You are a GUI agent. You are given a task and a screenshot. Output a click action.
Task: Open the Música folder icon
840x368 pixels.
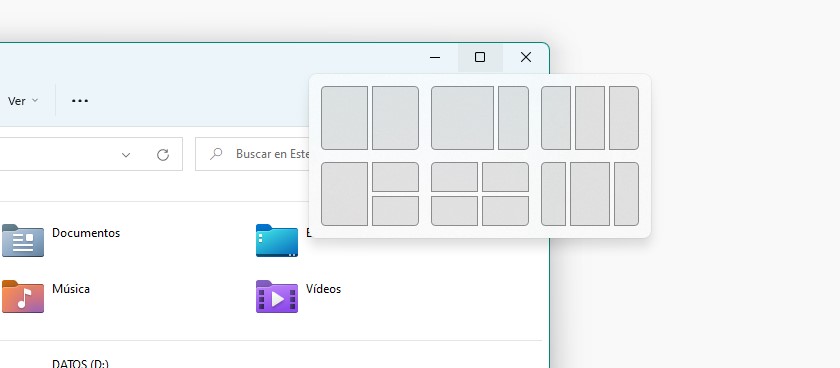(x=23, y=296)
